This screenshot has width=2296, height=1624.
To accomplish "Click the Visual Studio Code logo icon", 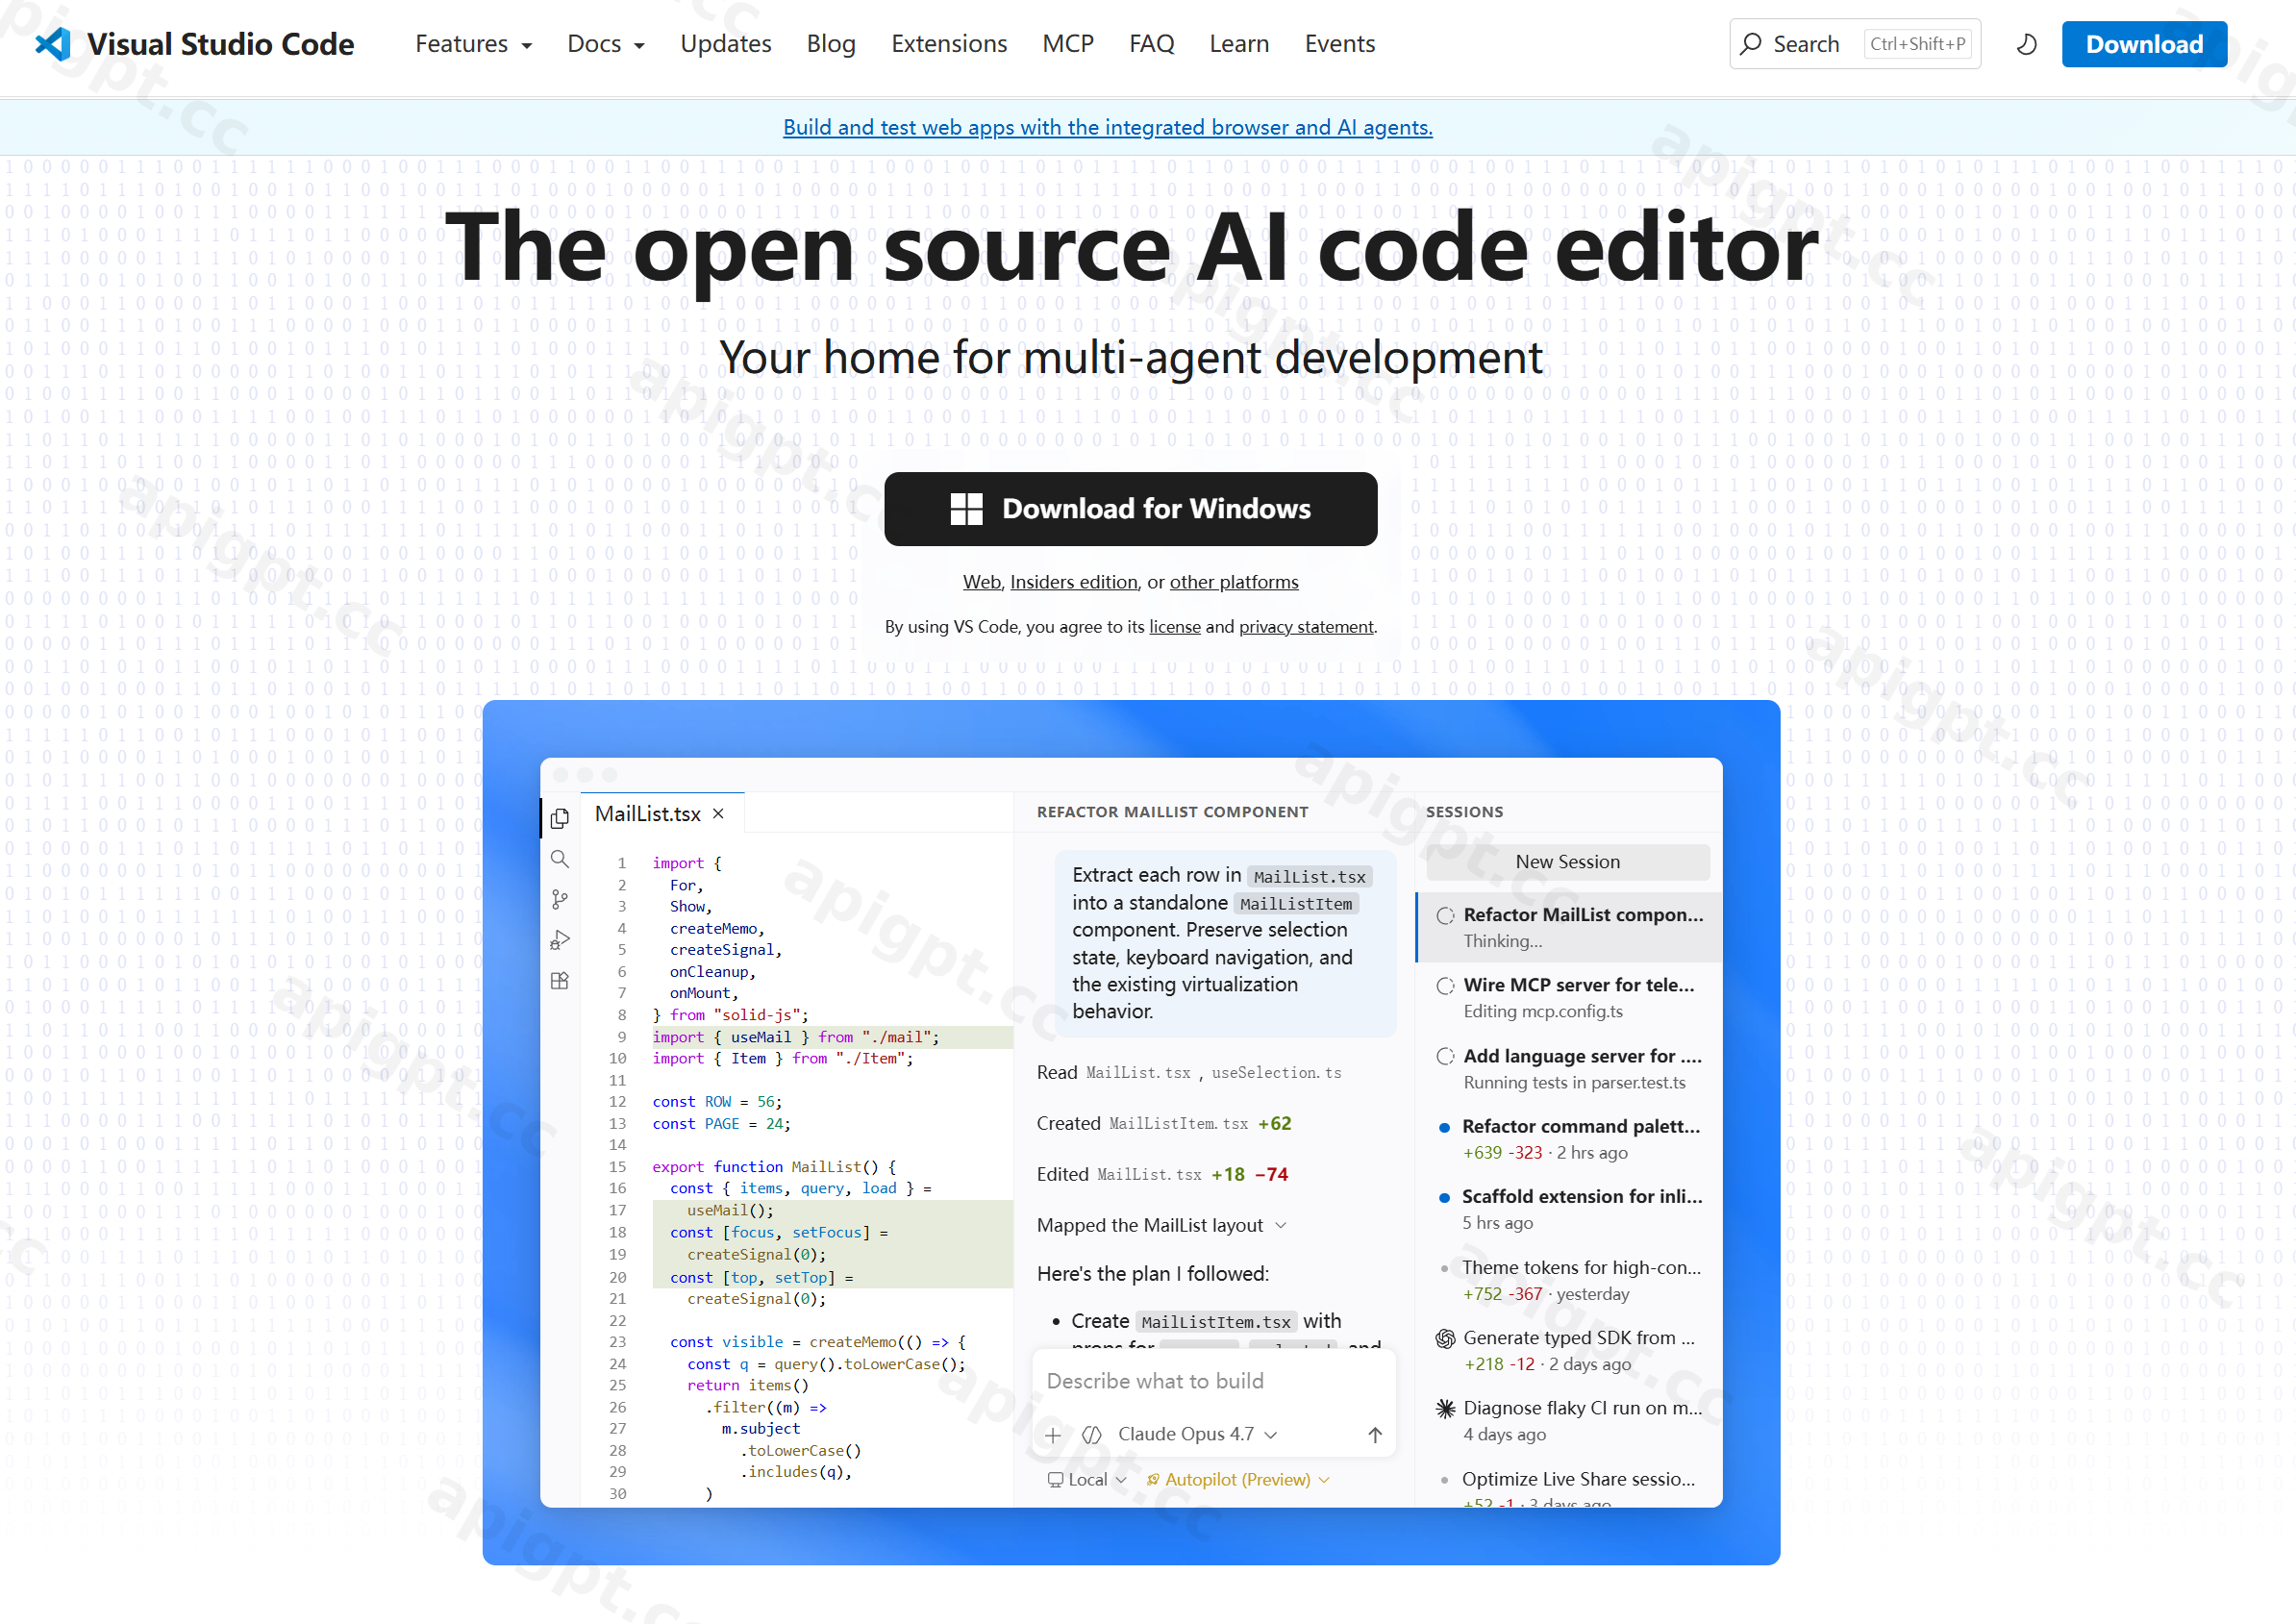I will coord(52,44).
